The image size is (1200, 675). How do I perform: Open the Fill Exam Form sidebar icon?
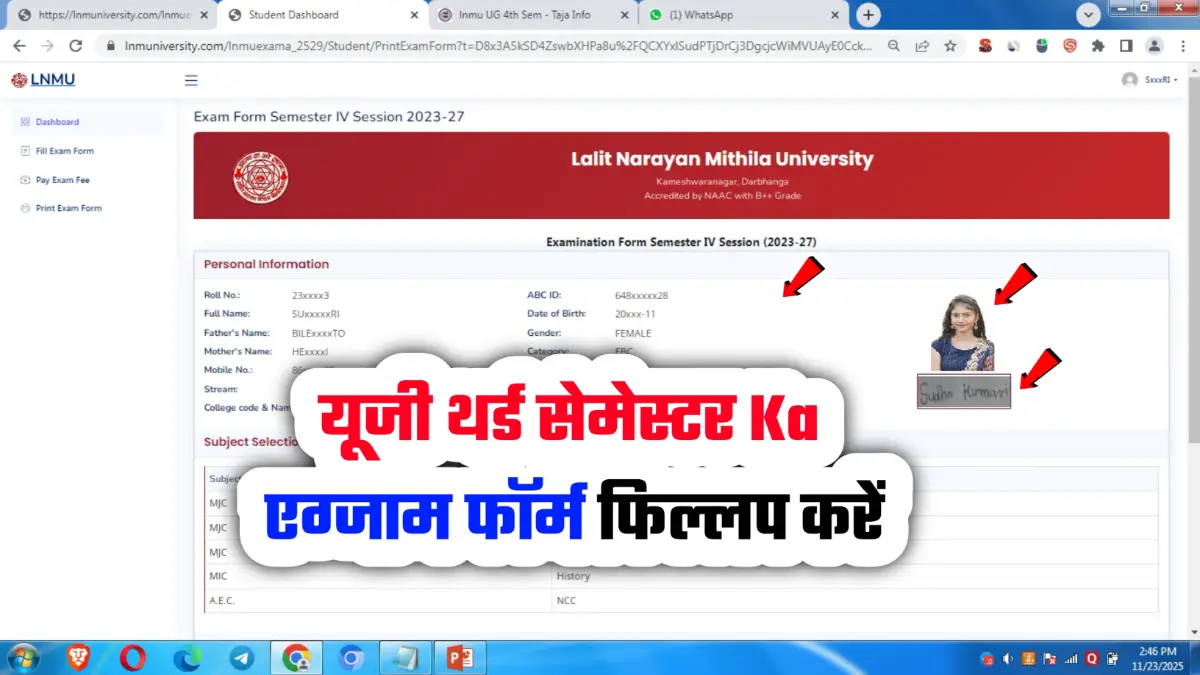tap(25, 150)
